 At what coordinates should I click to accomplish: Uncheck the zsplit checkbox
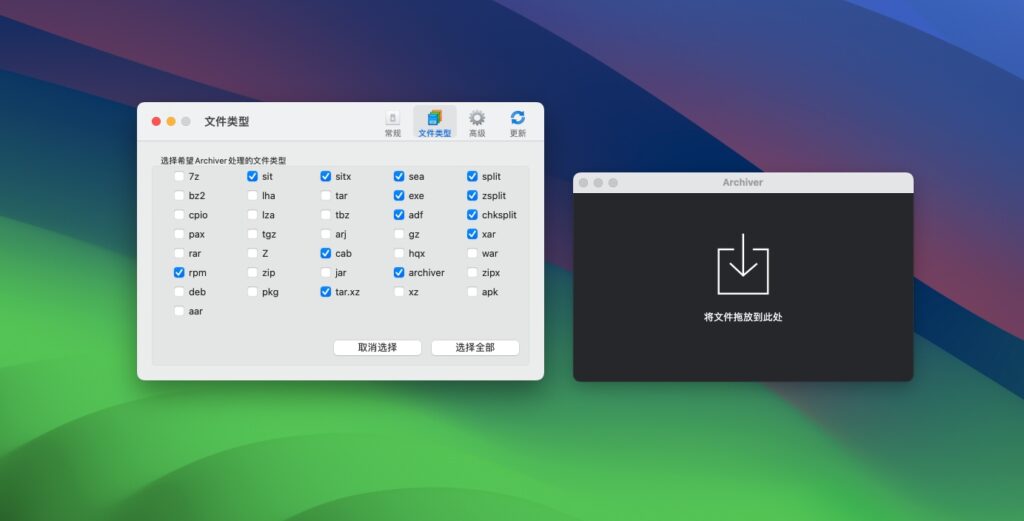[x=472, y=195]
